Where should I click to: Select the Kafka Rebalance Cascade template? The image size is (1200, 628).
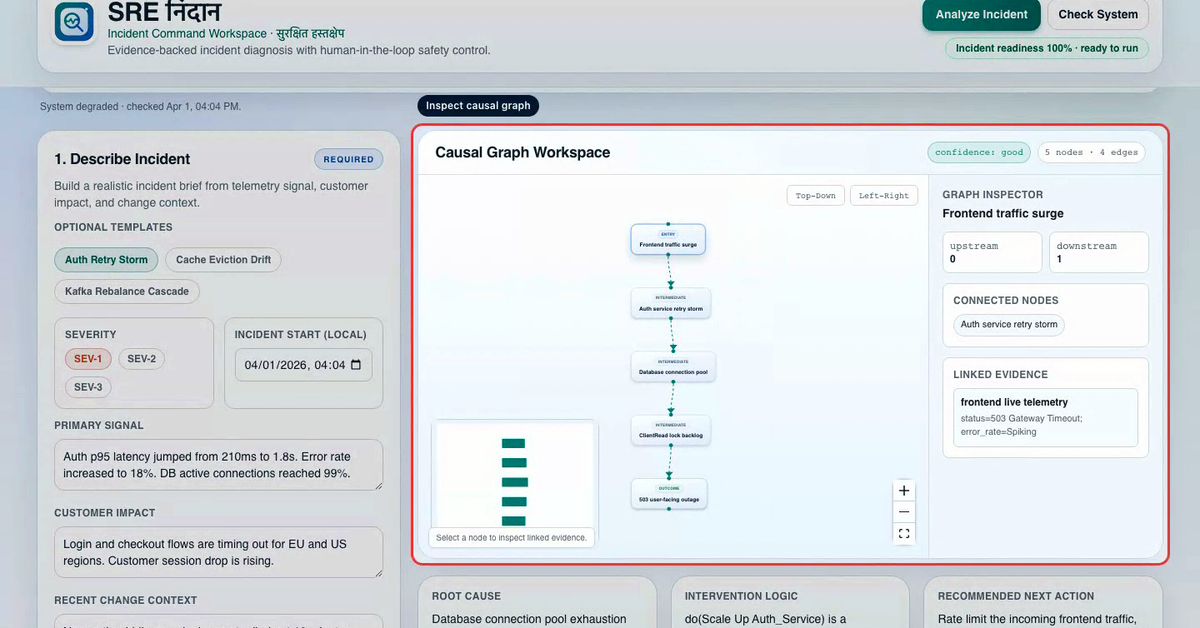point(127,292)
